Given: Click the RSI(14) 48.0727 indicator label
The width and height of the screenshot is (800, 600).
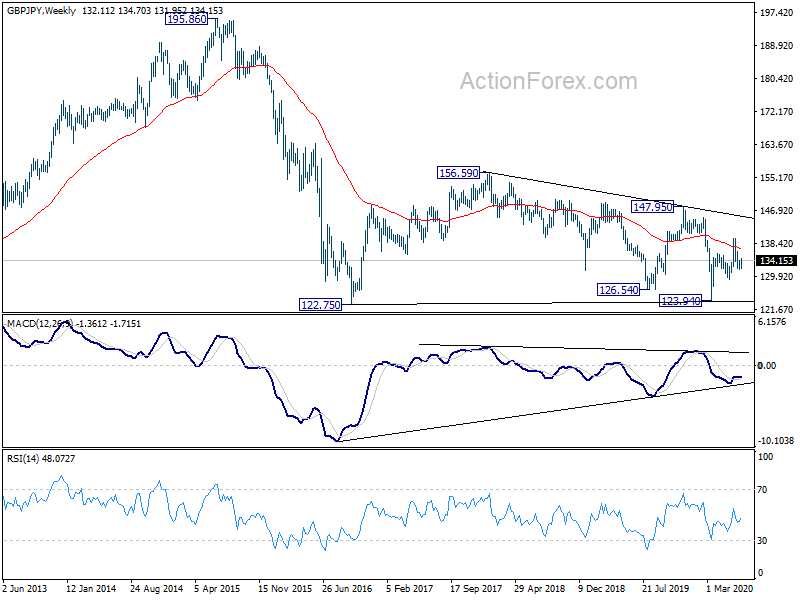Looking at the screenshot, I should click(x=41, y=459).
